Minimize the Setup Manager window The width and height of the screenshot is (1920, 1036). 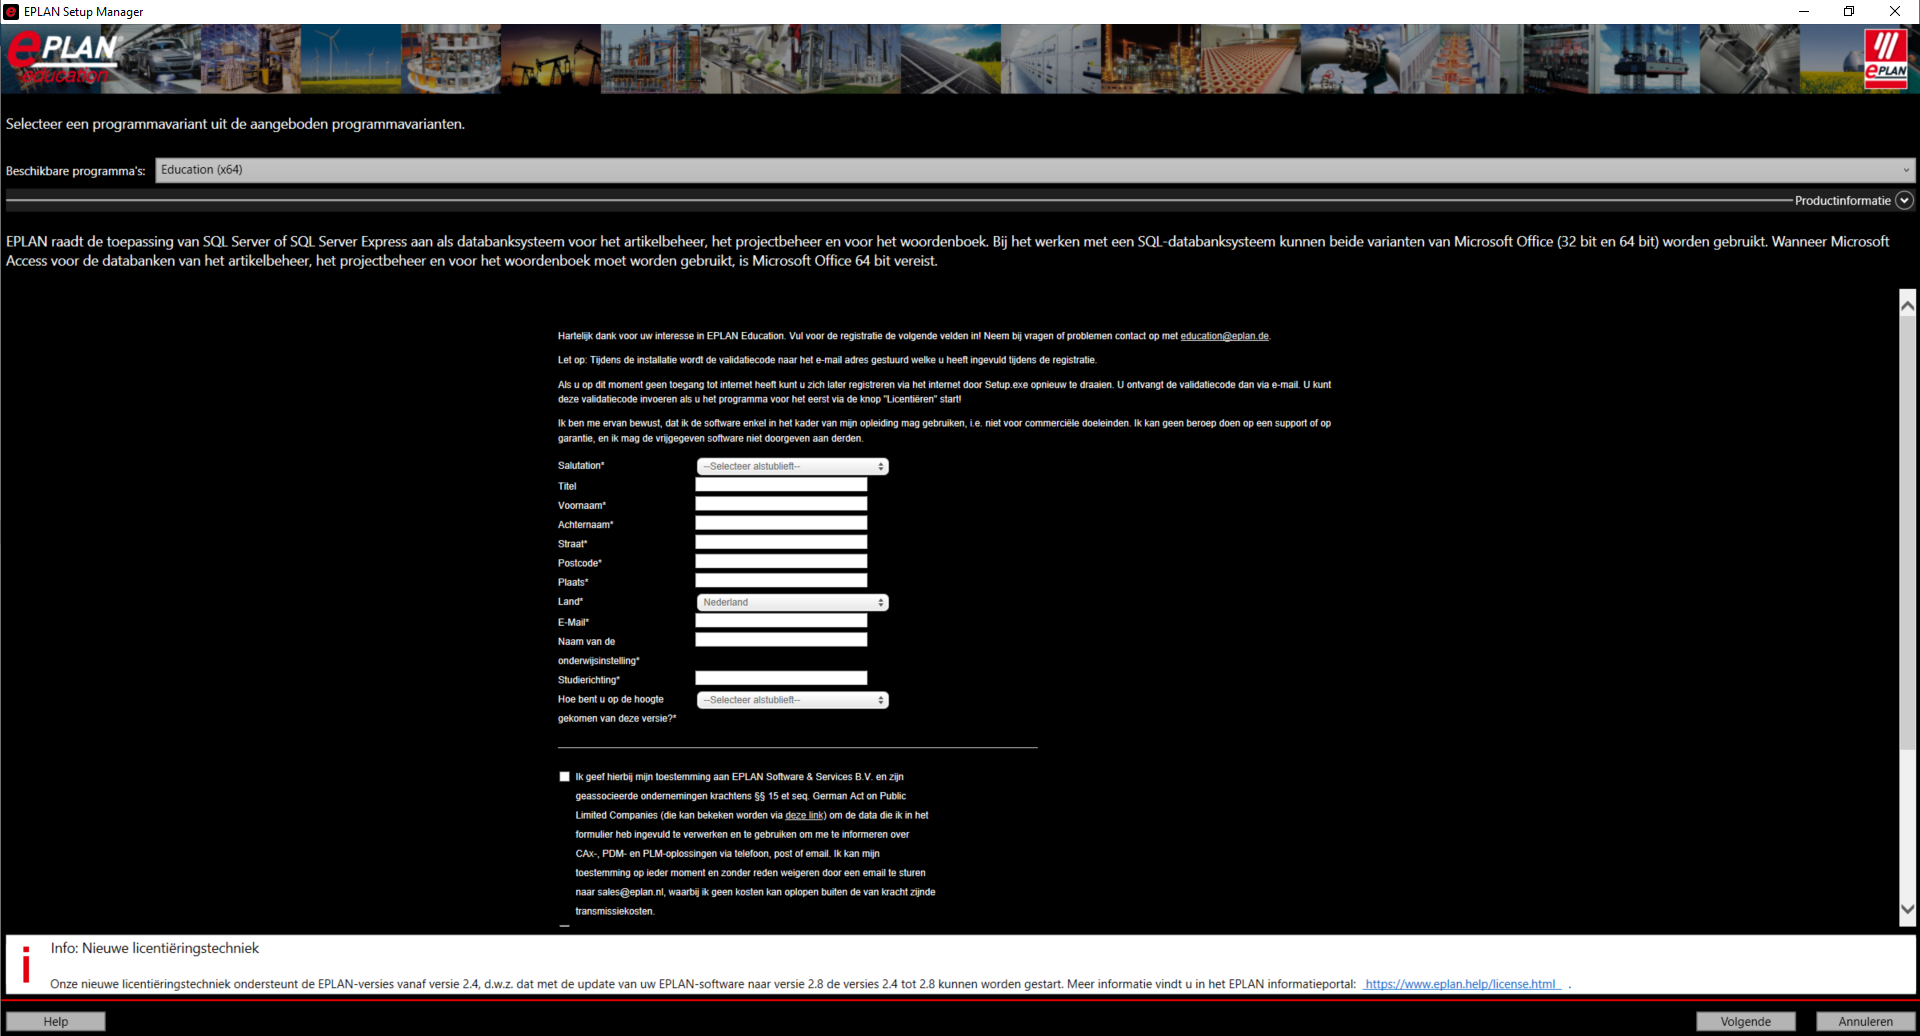pyautogui.click(x=1804, y=11)
